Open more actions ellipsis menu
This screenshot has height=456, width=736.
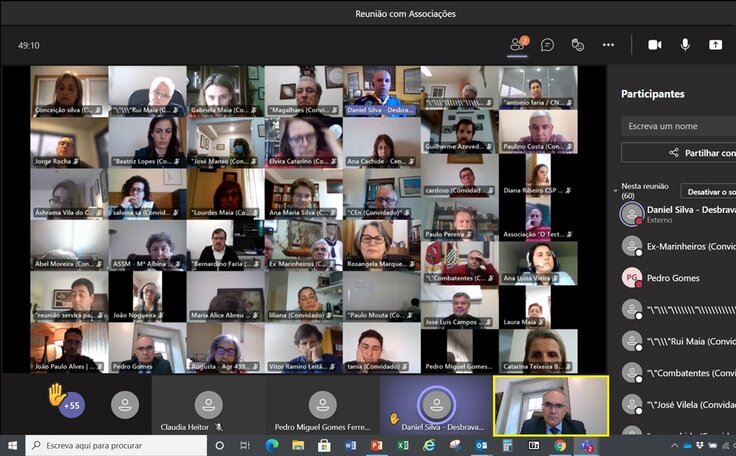pyautogui.click(x=608, y=45)
